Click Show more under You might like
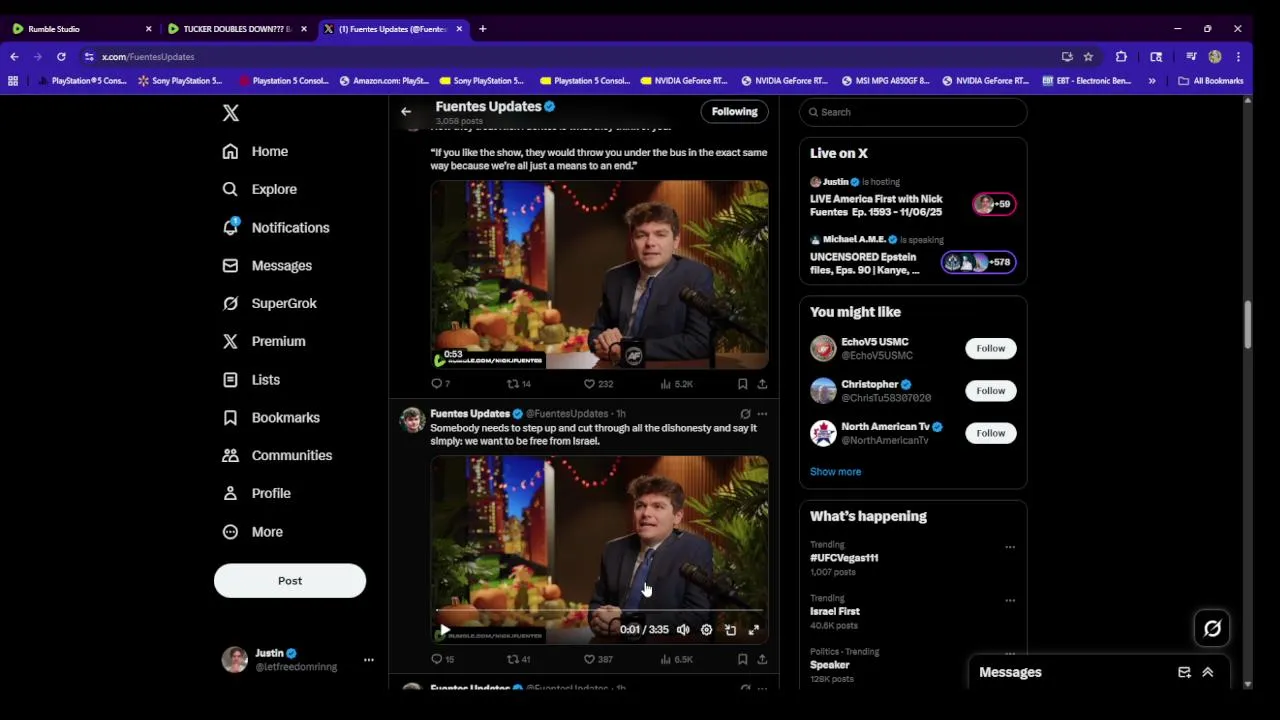 click(x=835, y=472)
